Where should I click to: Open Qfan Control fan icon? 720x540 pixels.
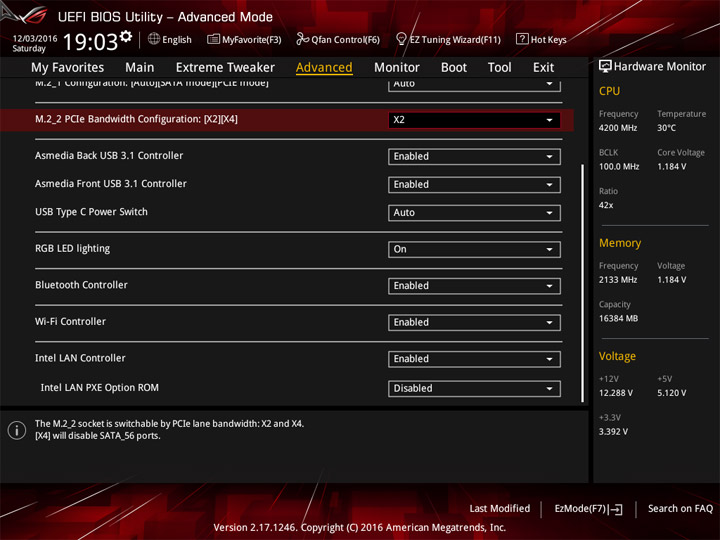click(x=302, y=39)
